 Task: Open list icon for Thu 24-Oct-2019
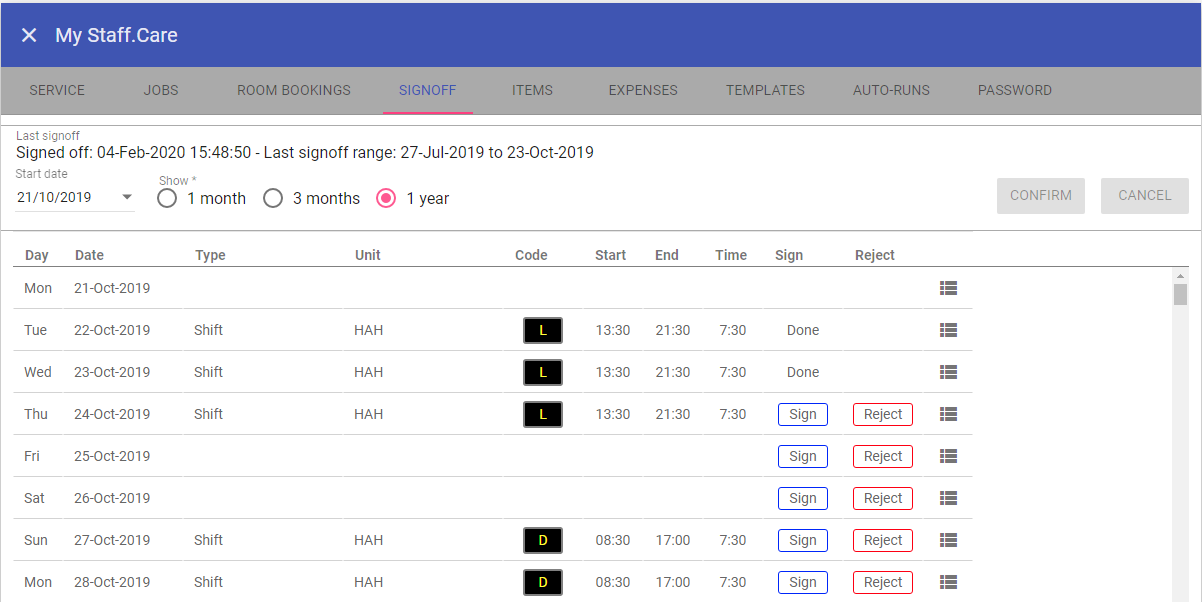[x=949, y=414]
